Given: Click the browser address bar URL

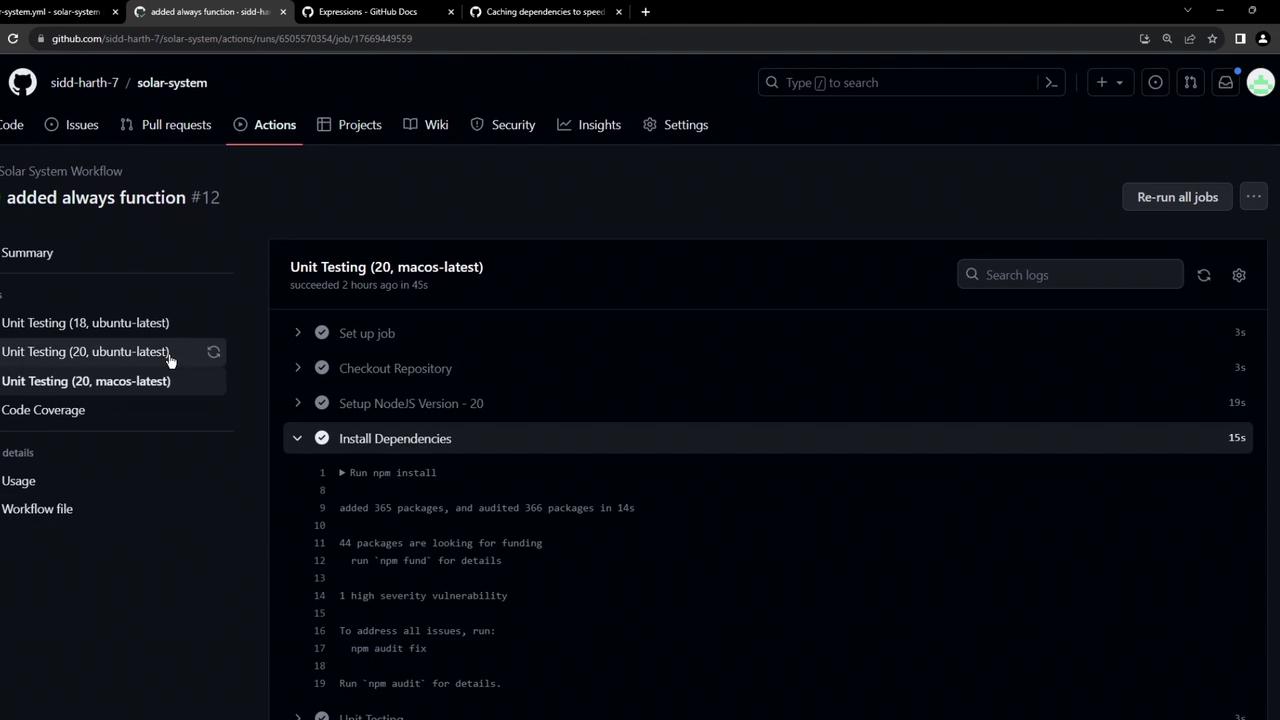Looking at the screenshot, I should (x=232, y=38).
